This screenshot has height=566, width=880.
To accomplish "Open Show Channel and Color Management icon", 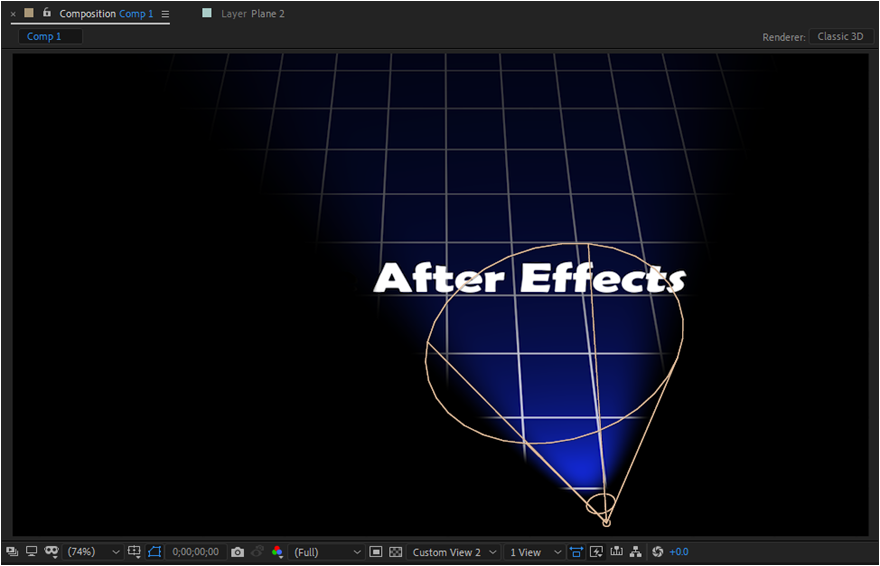I will (x=277, y=552).
